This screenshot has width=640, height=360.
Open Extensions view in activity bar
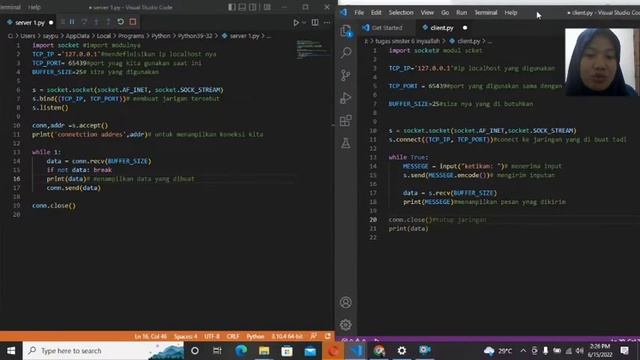click(x=346, y=120)
